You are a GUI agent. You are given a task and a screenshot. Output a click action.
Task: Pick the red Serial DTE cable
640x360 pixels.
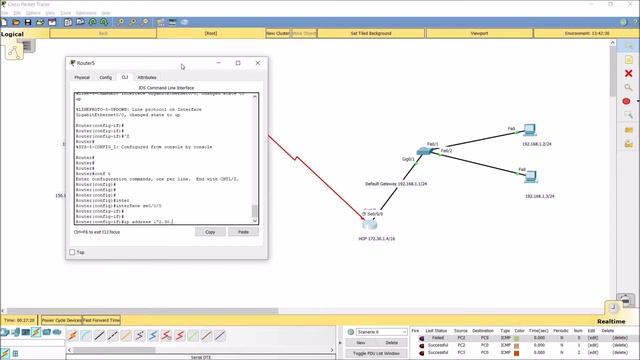click(180, 336)
